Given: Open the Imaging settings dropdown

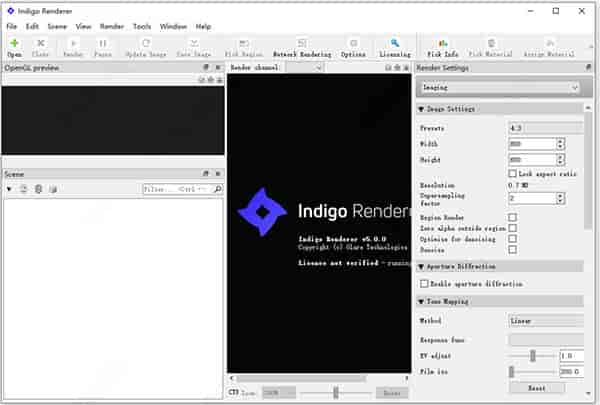Looking at the screenshot, I should 498,88.
